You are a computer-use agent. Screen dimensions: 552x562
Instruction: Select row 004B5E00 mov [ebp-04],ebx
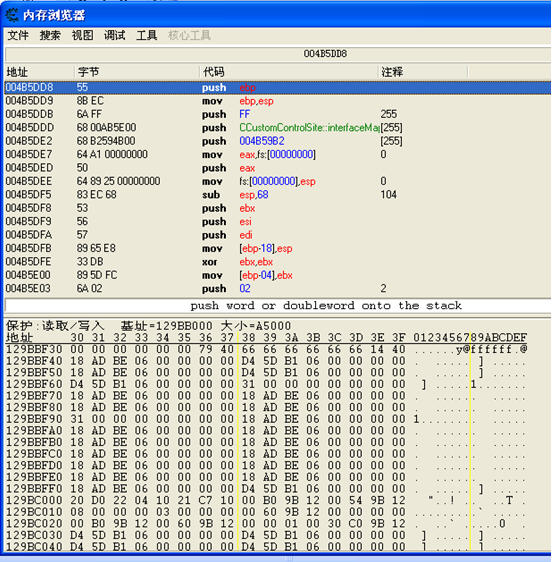pyautogui.click(x=278, y=275)
